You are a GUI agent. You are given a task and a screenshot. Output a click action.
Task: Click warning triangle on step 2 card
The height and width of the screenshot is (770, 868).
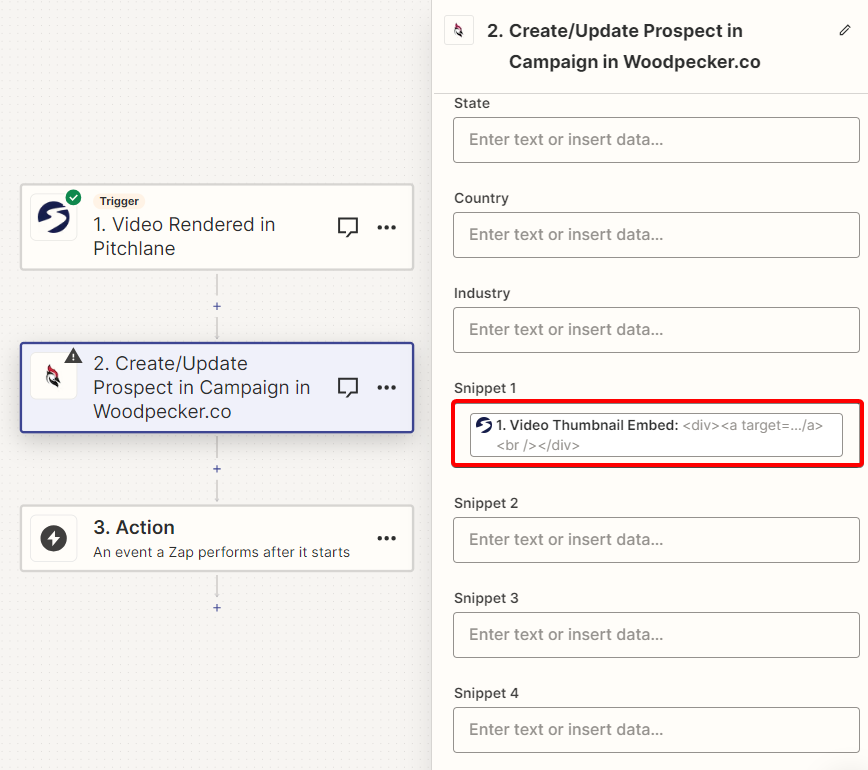pos(73,356)
